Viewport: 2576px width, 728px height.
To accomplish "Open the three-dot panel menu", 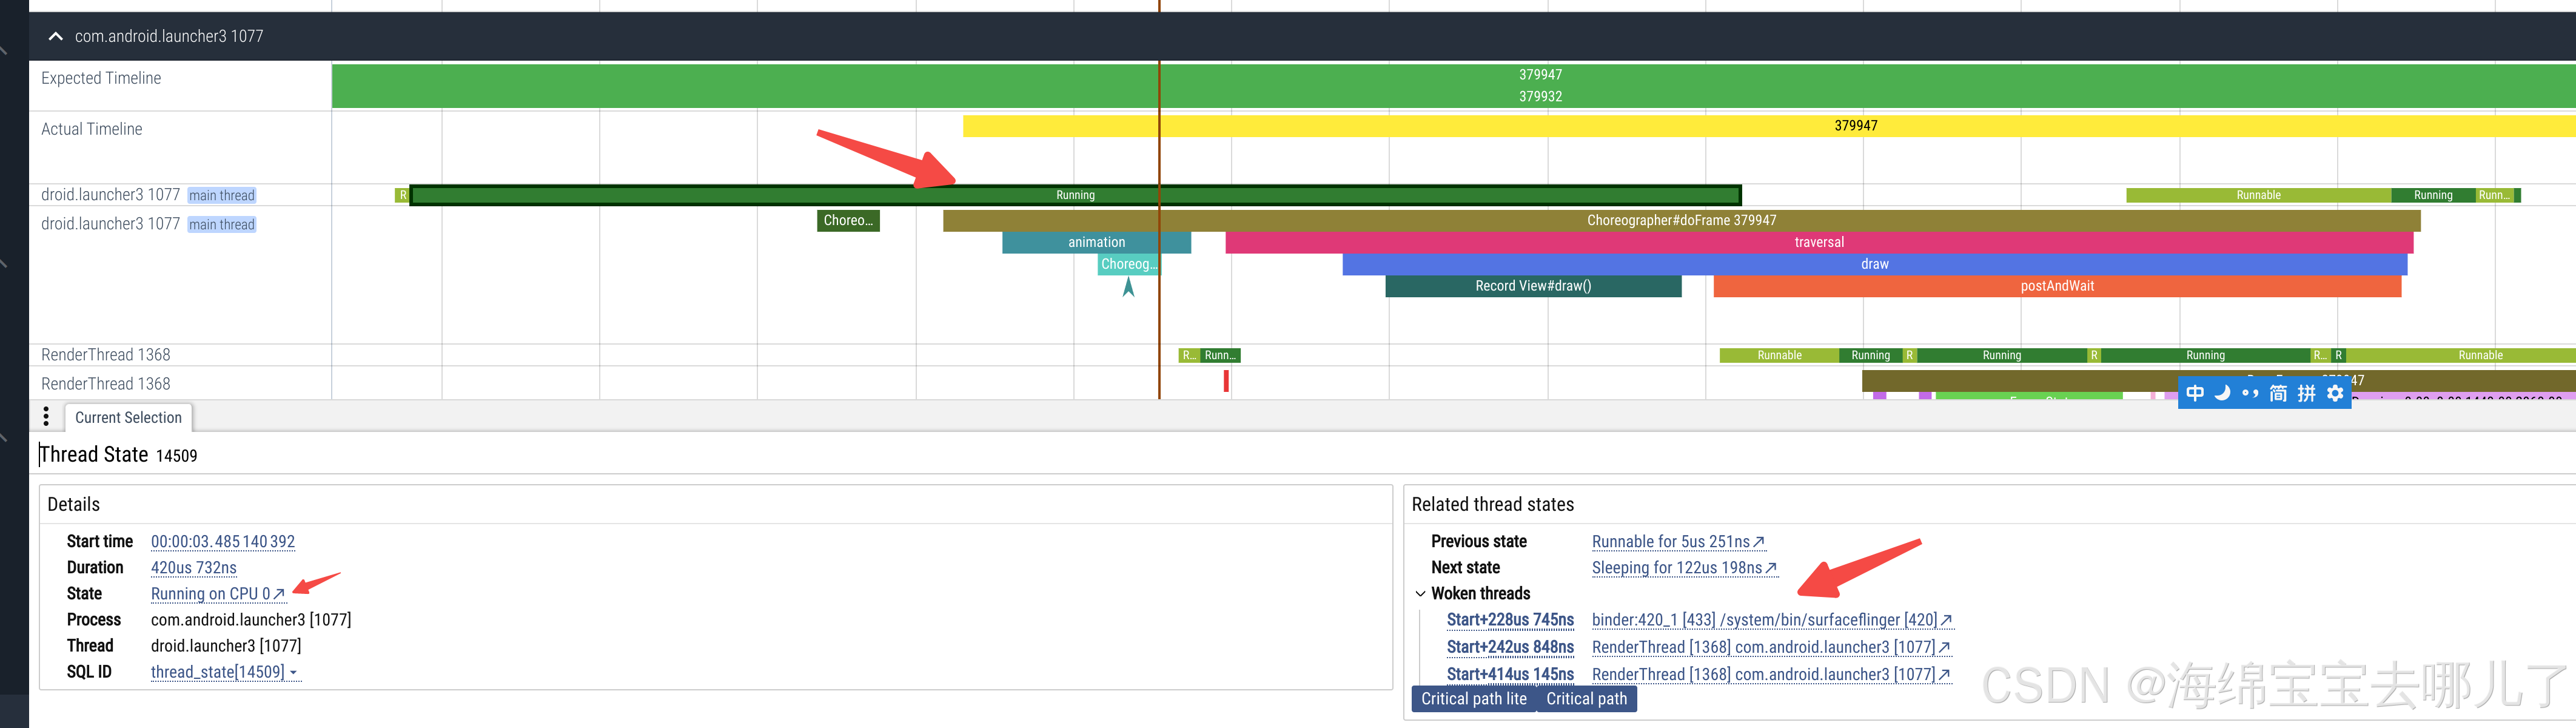I will 46,416.
